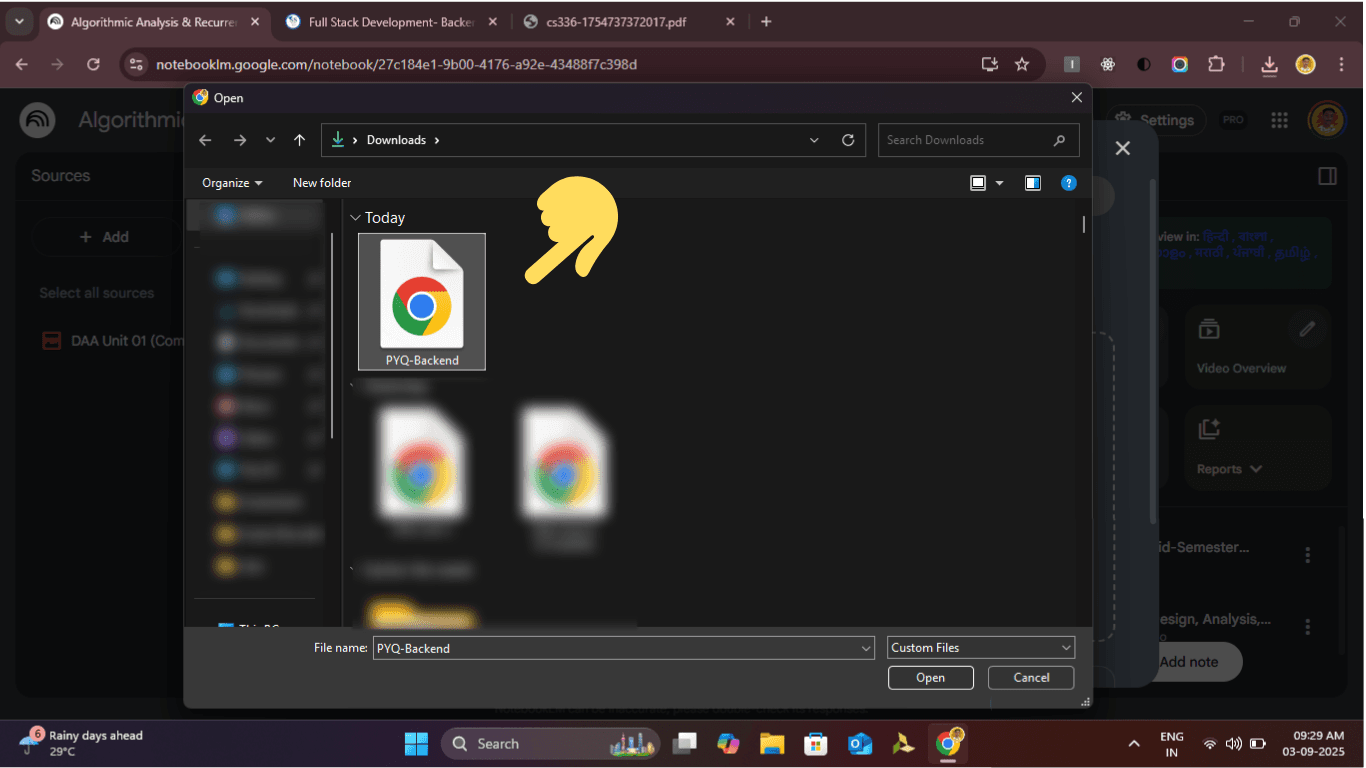
Task: Click the Refresh icon beside the Downloads path
Action: click(848, 140)
